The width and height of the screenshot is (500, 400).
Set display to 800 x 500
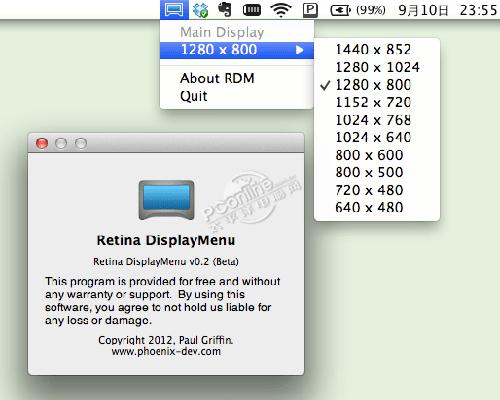point(377,172)
